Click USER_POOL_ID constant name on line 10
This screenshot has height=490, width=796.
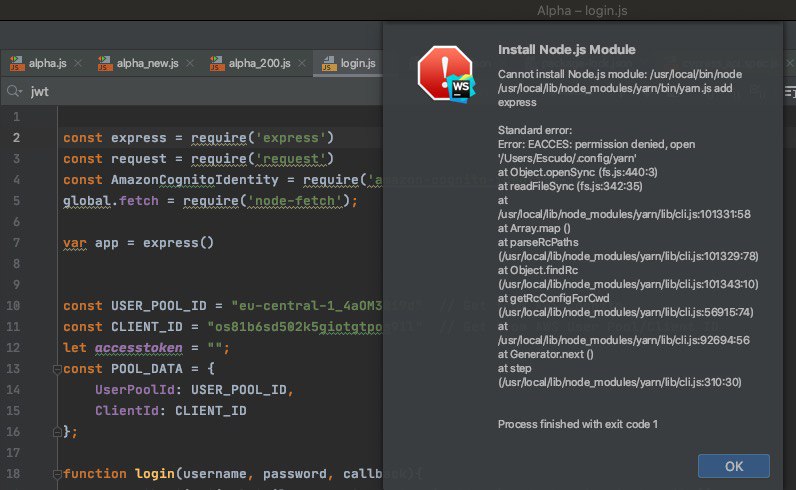[158, 306]
